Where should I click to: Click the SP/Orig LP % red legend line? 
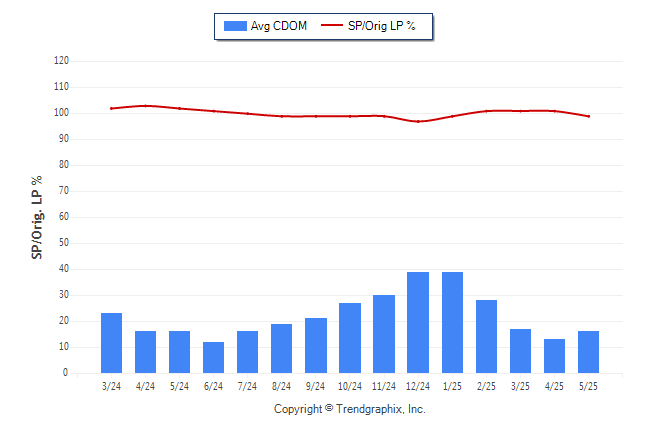pyautogui.click(x=332, y=25)
